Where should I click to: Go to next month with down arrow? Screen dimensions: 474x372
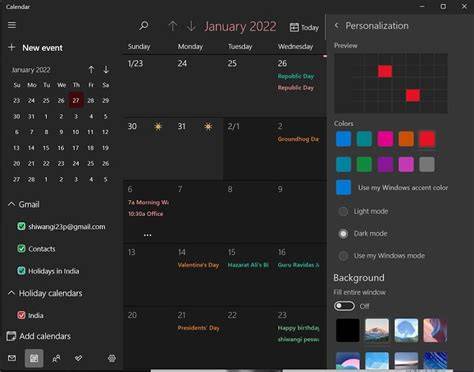191,26
